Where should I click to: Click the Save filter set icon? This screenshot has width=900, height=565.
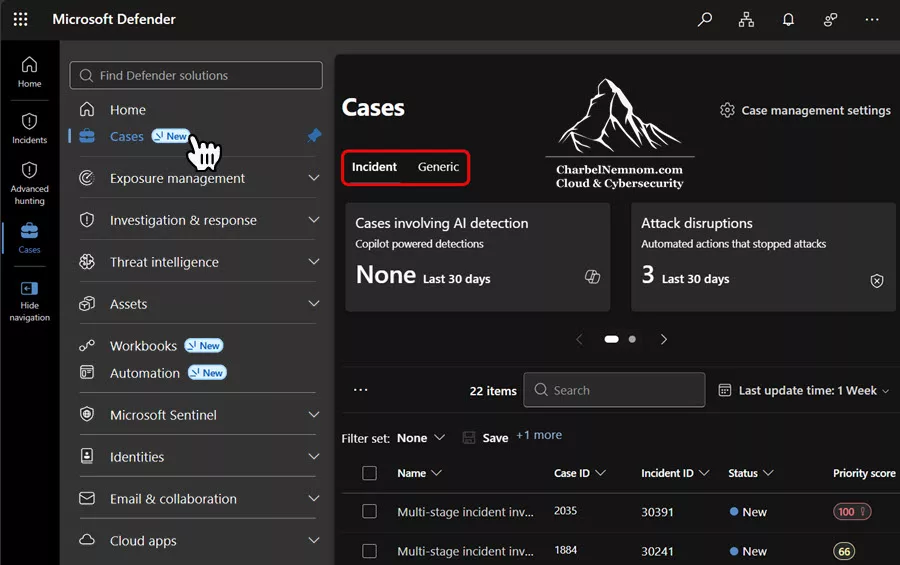[469, 438]
